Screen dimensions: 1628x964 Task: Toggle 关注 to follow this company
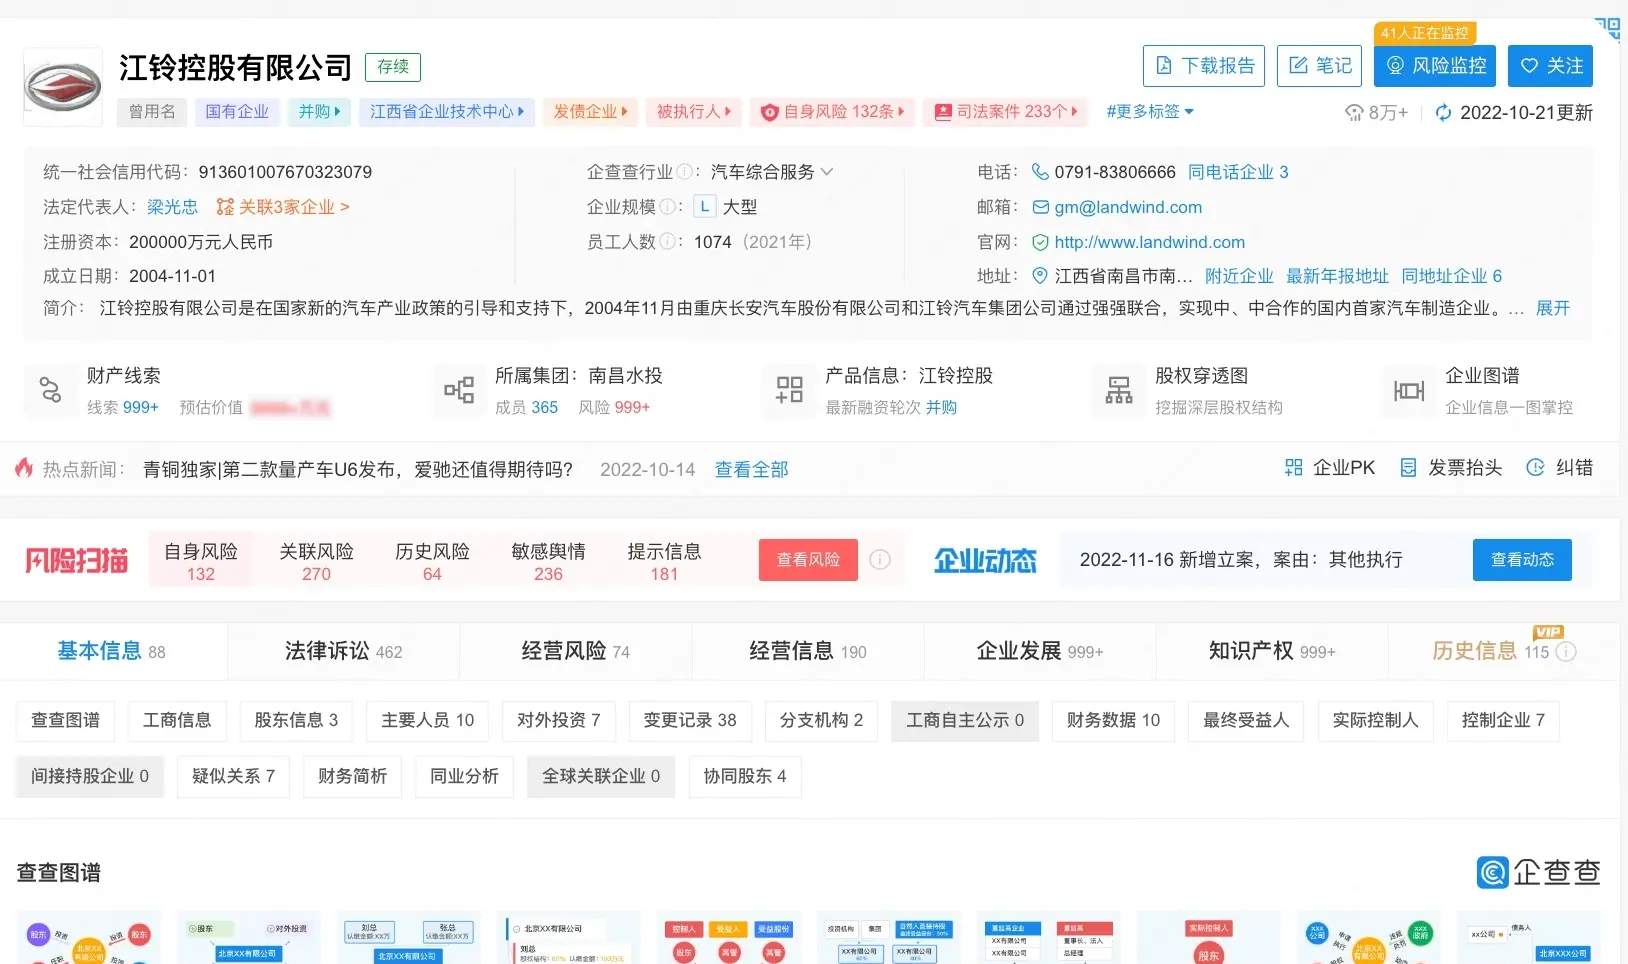[1550, 66]
